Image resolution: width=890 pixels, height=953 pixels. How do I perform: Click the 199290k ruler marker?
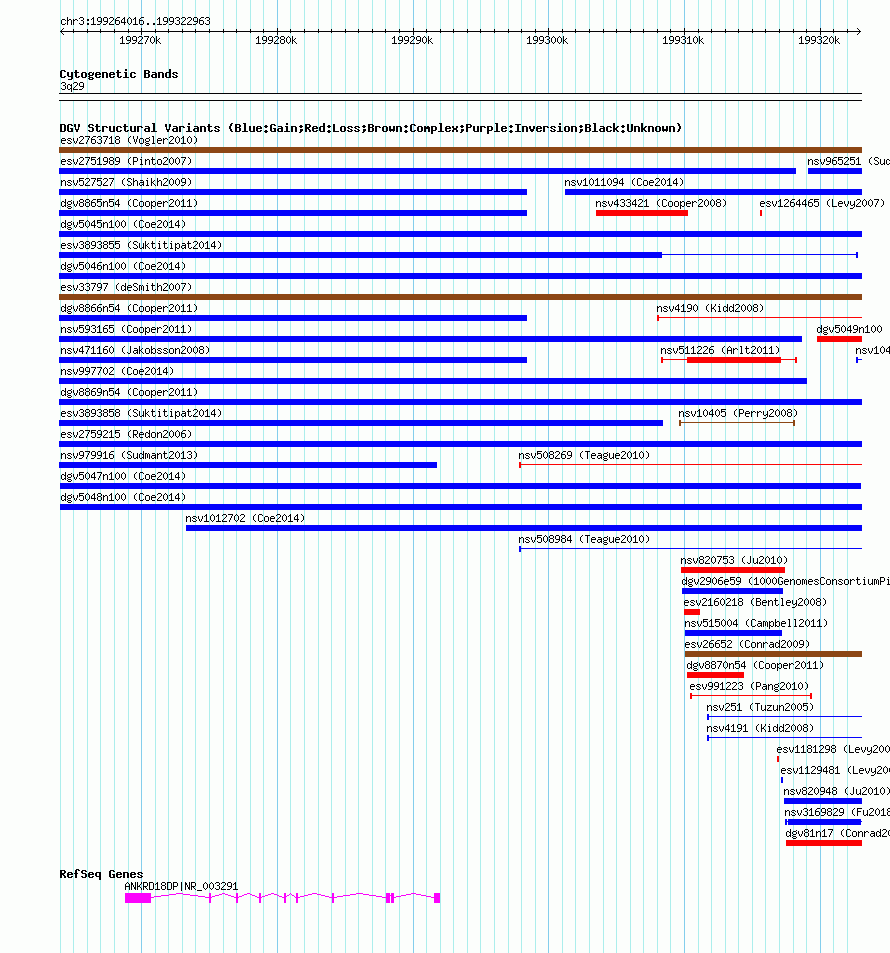point(412,40)
